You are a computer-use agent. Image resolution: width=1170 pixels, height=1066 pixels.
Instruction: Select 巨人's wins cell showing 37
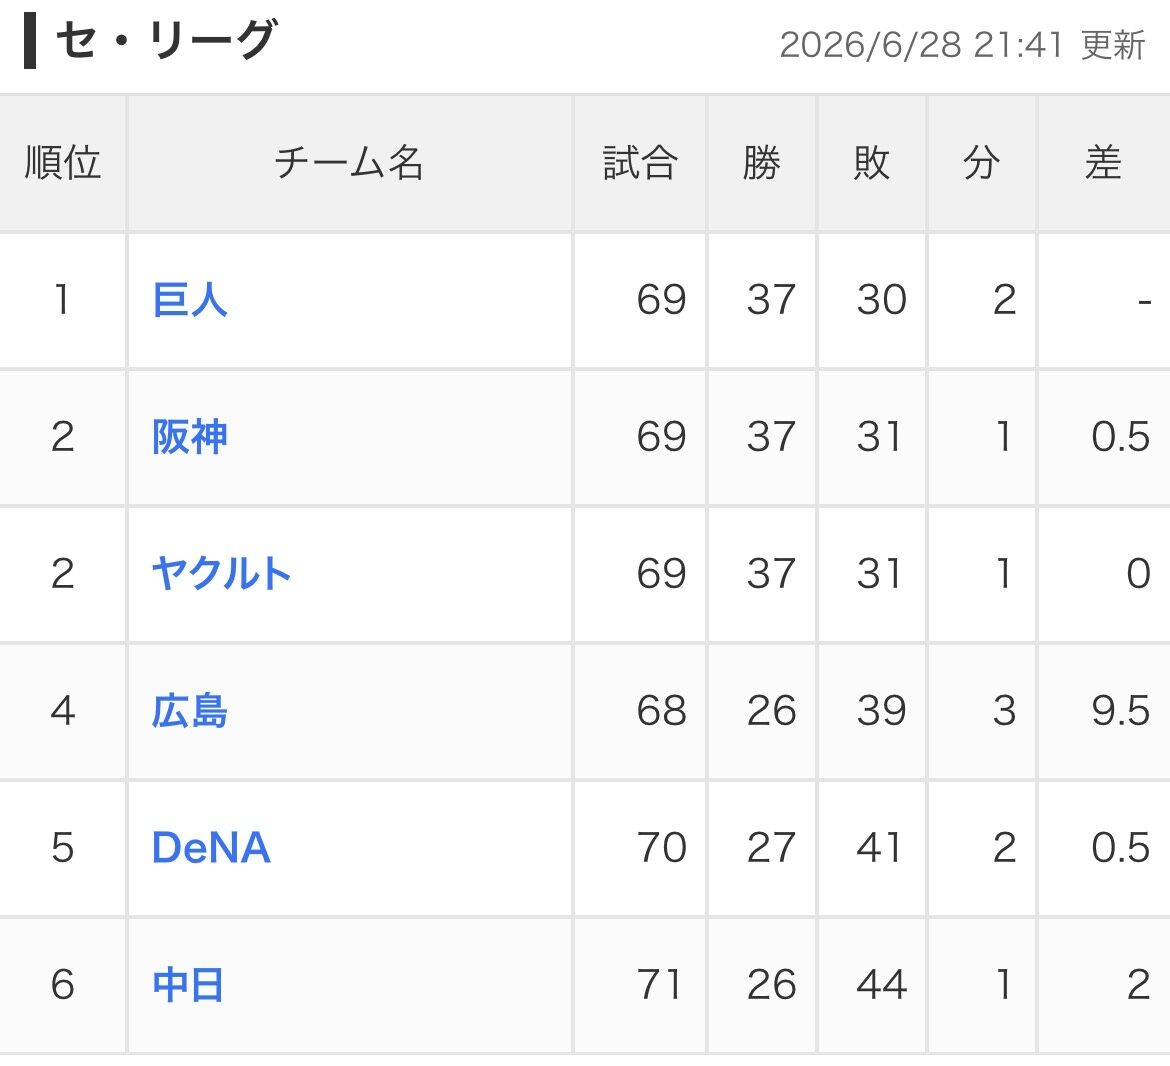point(772,300)
